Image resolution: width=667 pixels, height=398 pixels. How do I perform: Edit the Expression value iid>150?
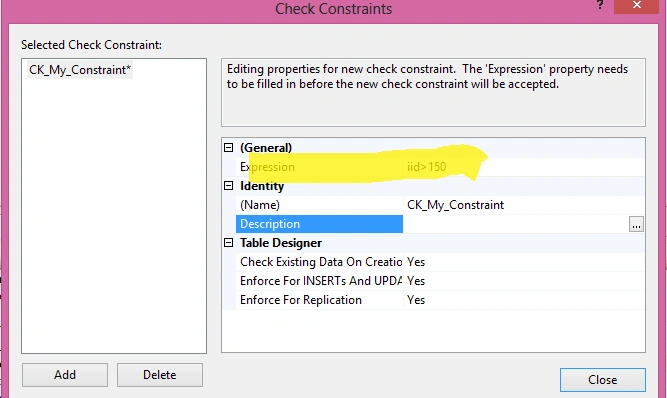pyautogui.click(x=524, y=167)
